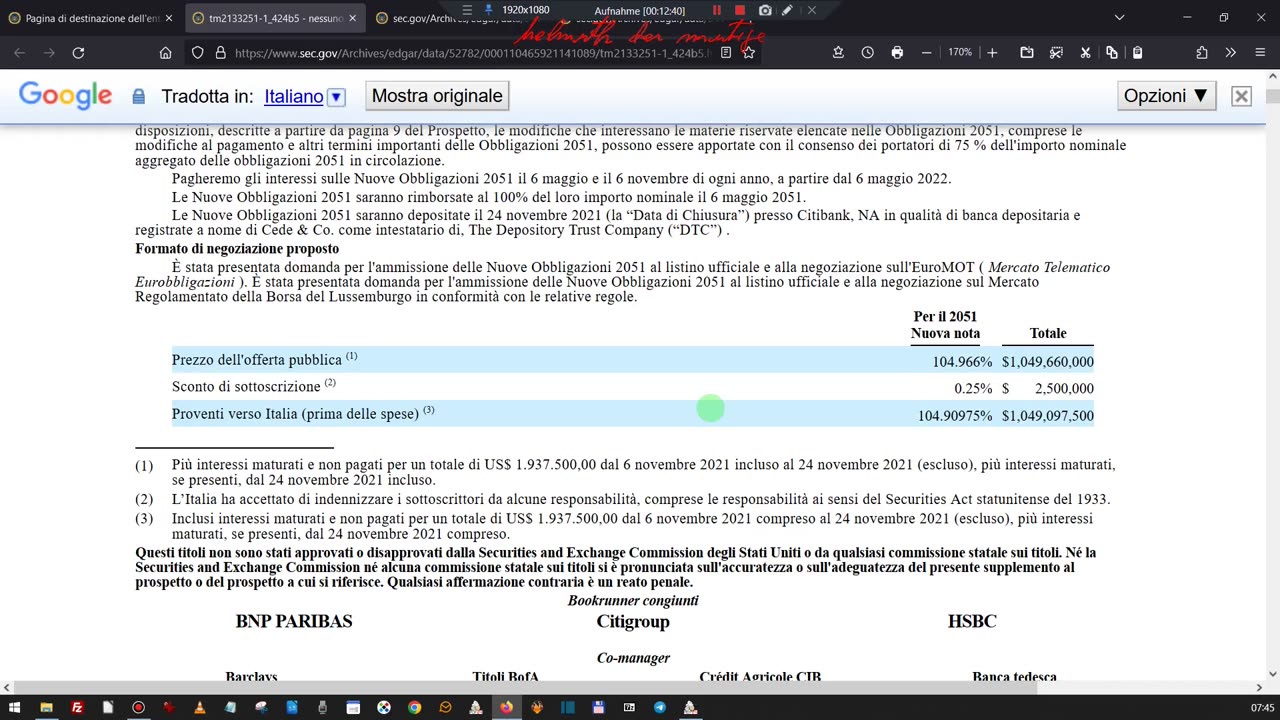This screenshot has height=720, width=1280.
Task: Click the 'HSBC' bookrunner name
Action: (972, 621)
